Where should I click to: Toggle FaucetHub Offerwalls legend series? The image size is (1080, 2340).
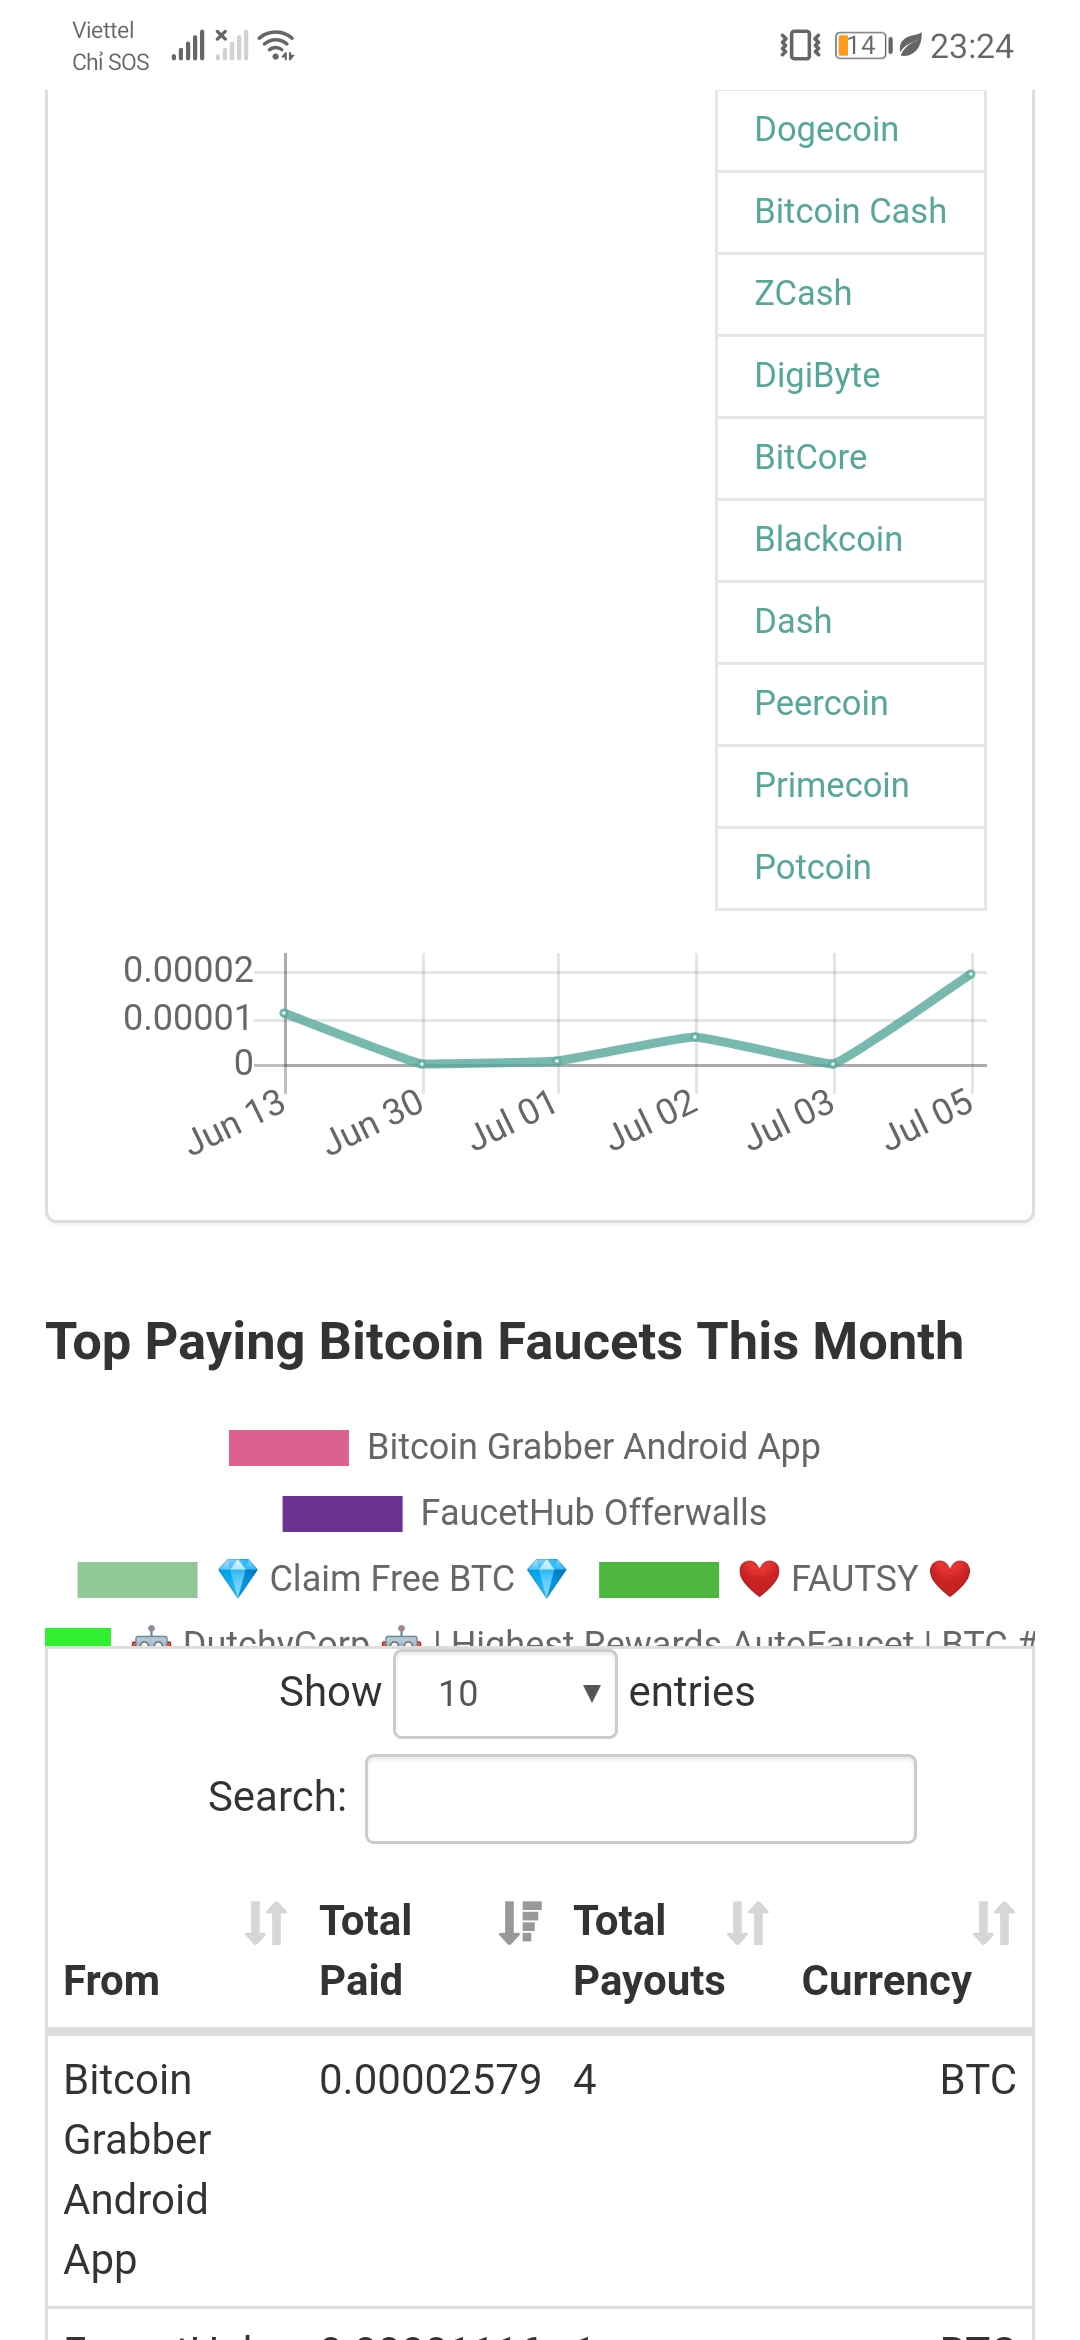coord(593,1512)
